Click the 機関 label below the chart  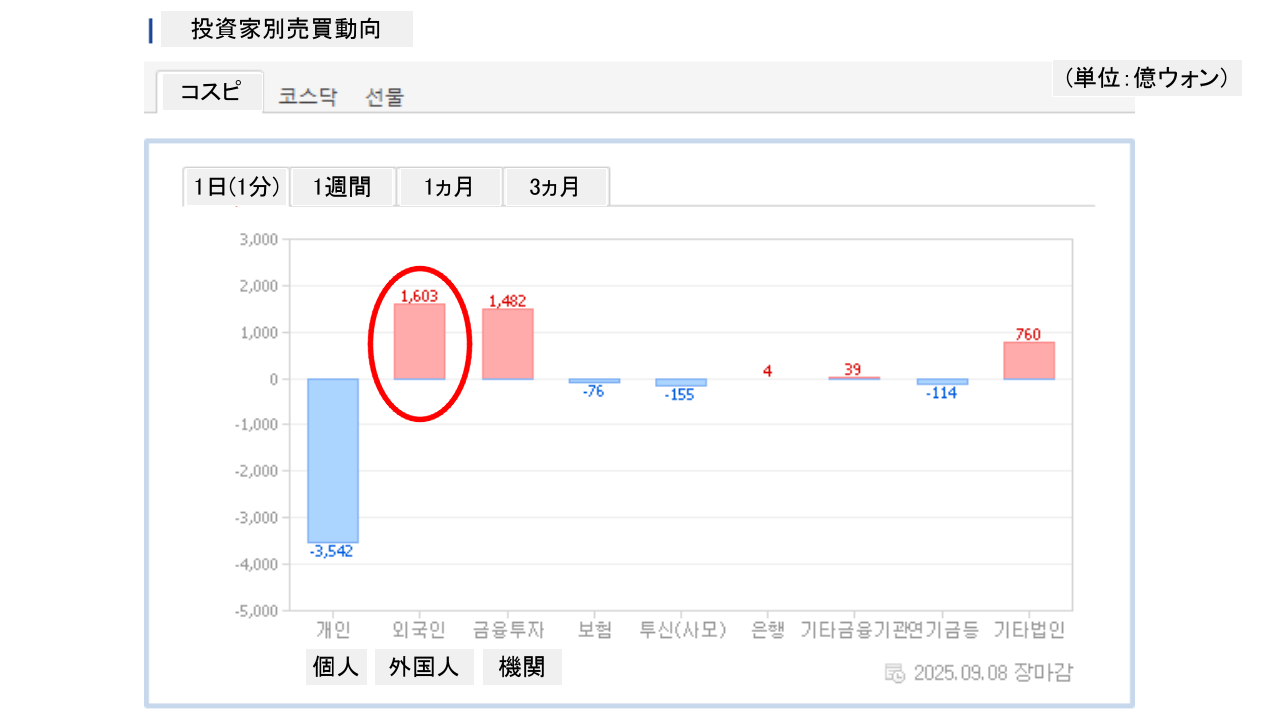coord(522,667)
